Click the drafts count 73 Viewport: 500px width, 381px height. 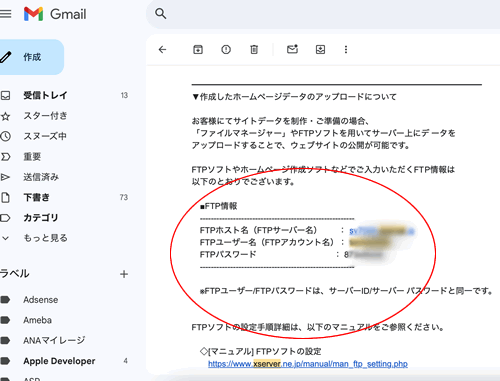pos(124,197)
